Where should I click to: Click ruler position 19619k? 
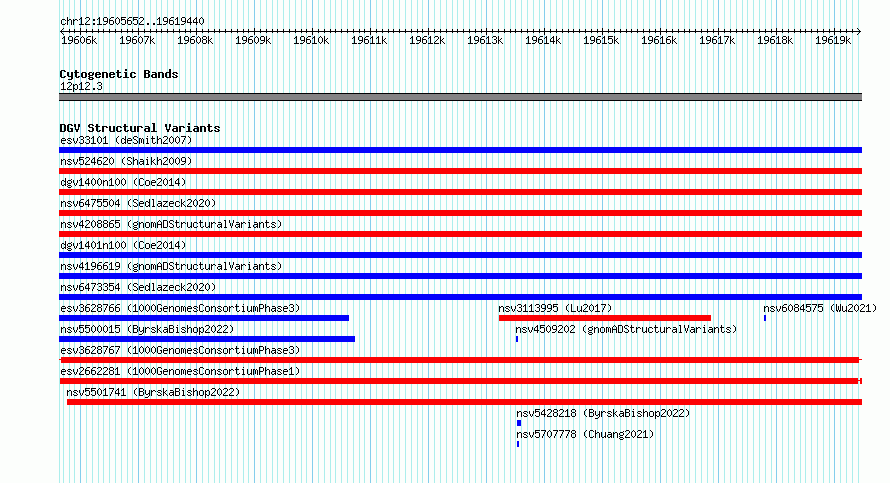coord(833,40)
